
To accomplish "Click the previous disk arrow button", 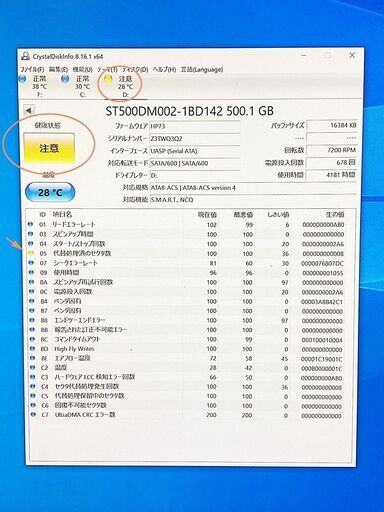I will [29, 110].
